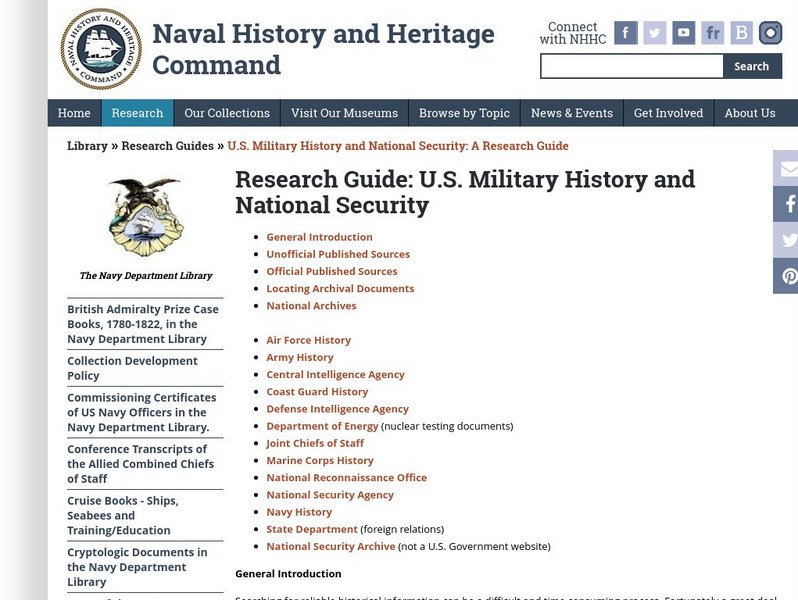The width and height of the screenshot is (798, 600).
Task: Jump to General Introduction link
Action: [x=319, y=237]
